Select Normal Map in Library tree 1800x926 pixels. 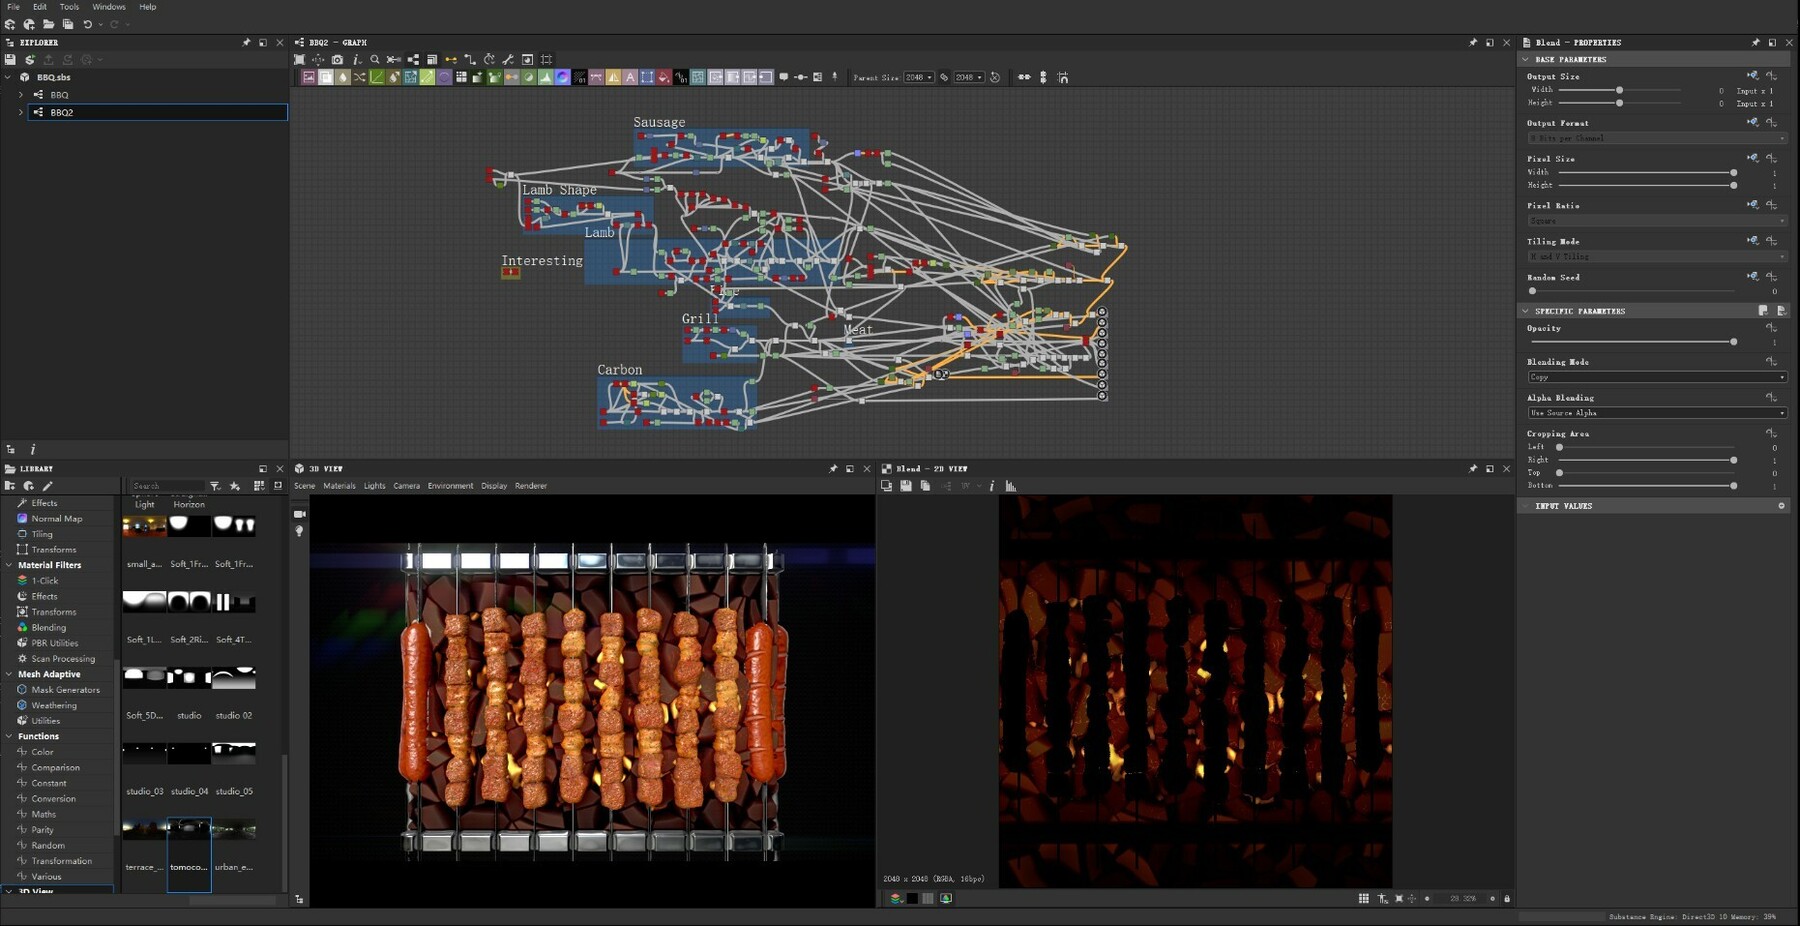pyautogui.click(x=57, y=518)
